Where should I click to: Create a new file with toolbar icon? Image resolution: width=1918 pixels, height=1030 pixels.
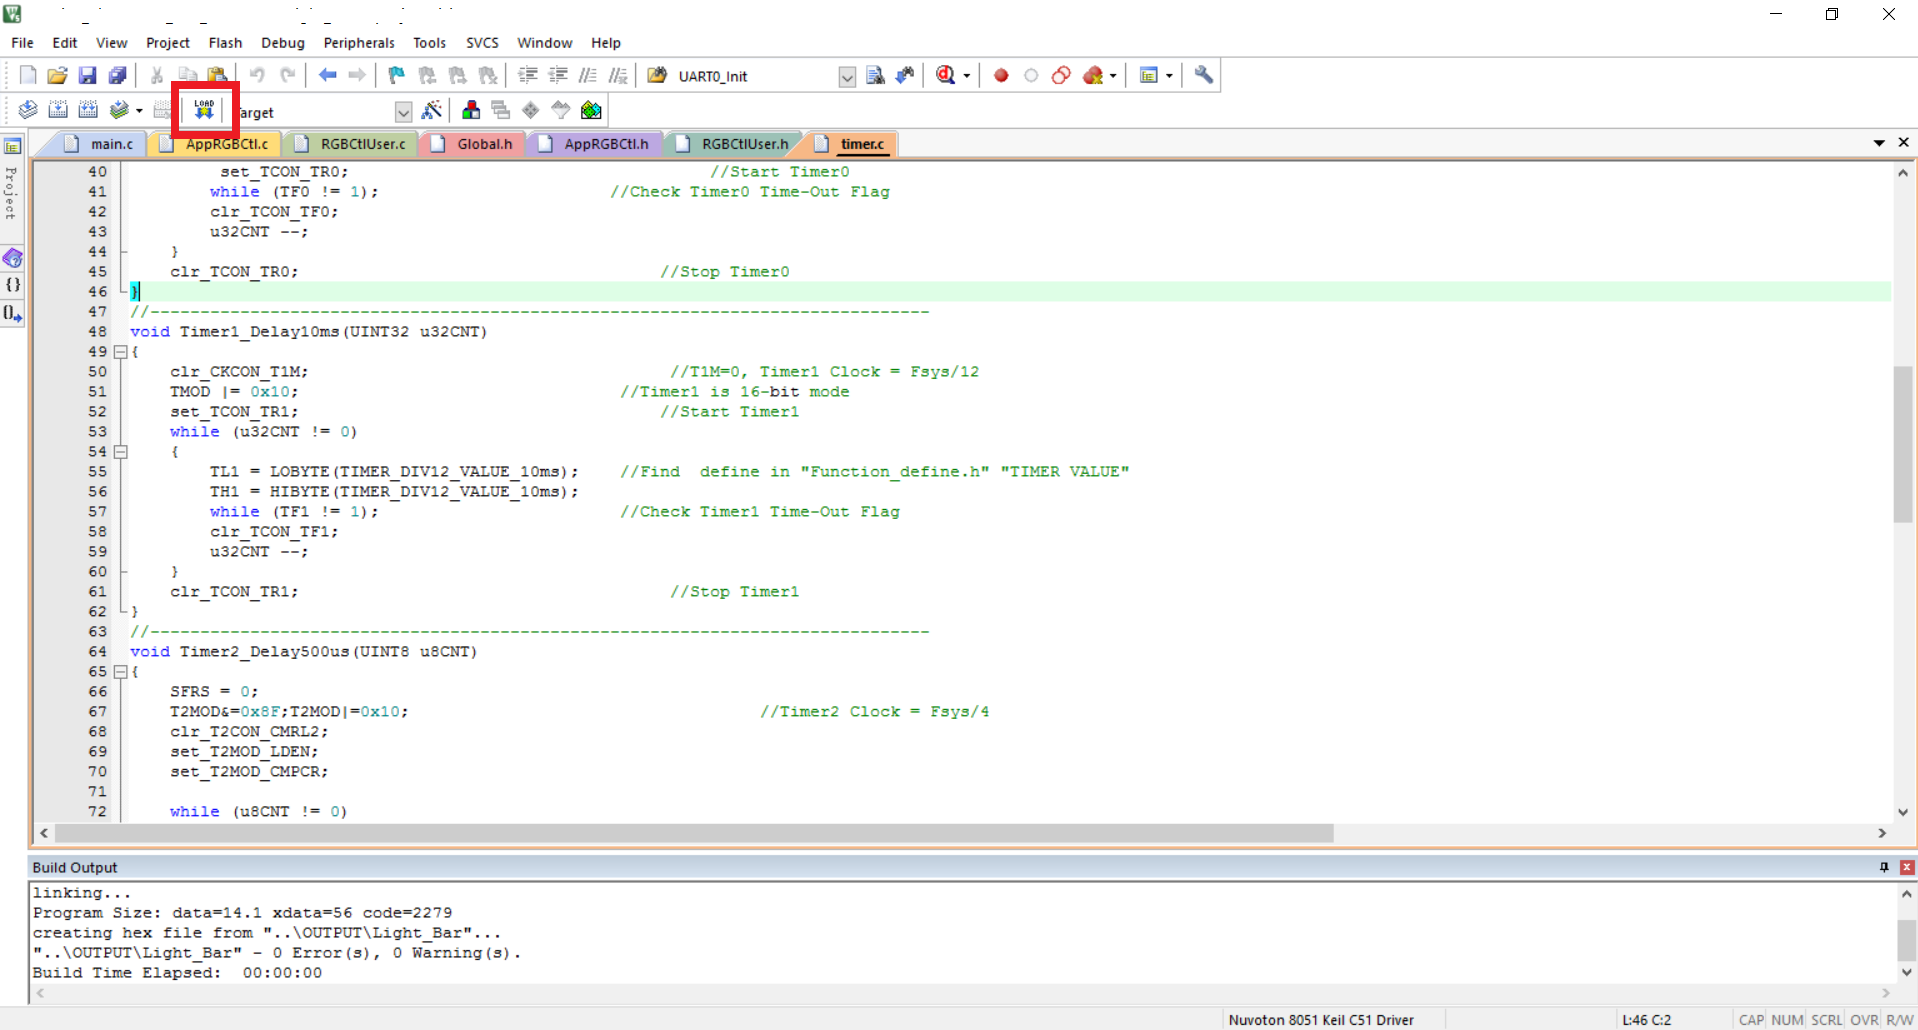[28, 75]
